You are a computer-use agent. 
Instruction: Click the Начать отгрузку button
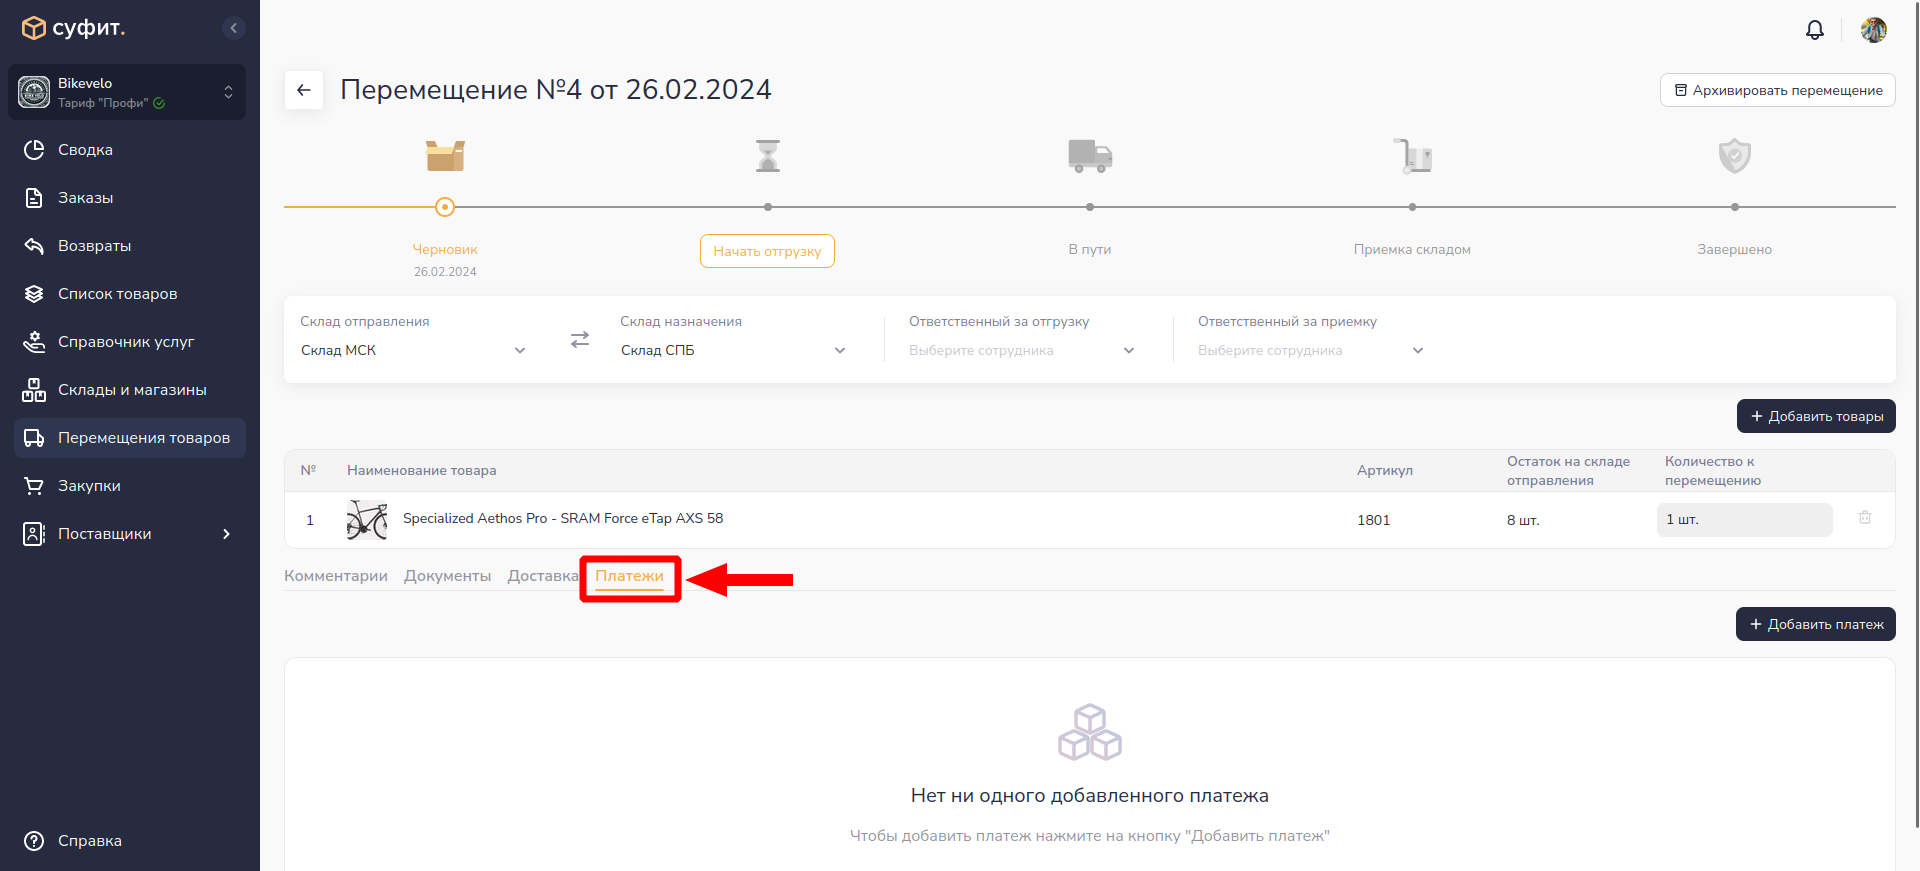click(767, 251)
